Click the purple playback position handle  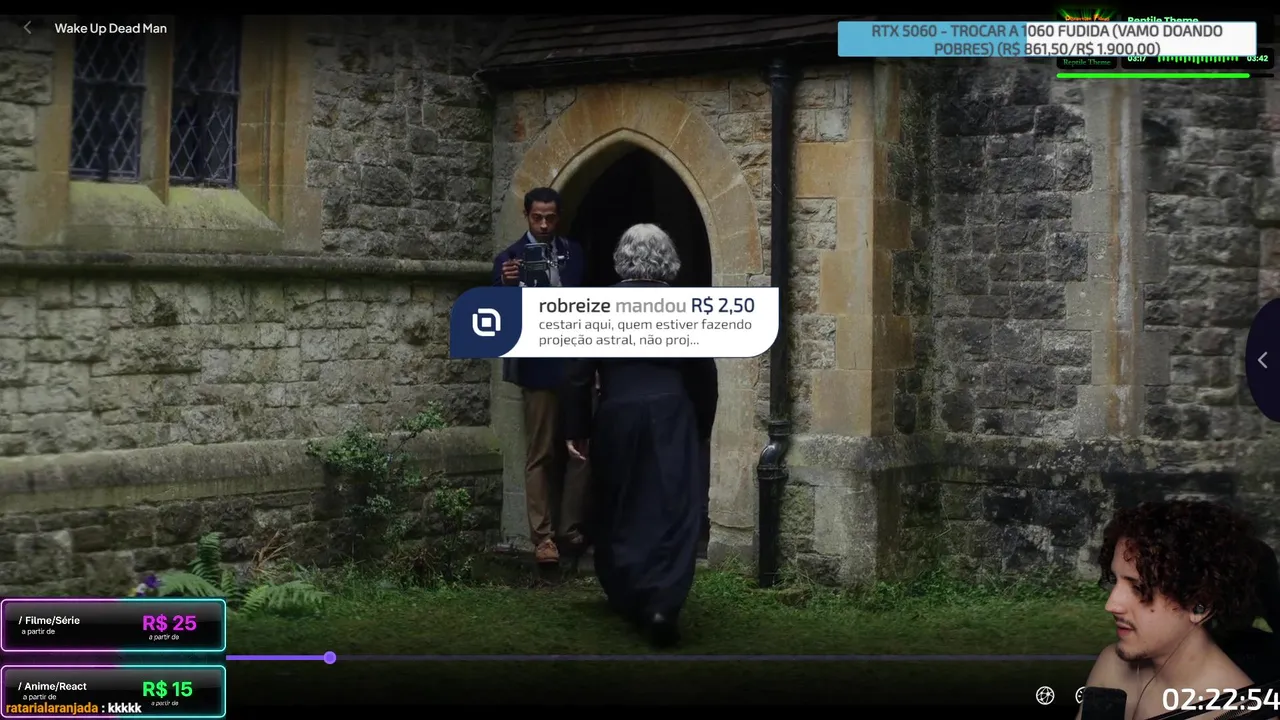(330, 657)
